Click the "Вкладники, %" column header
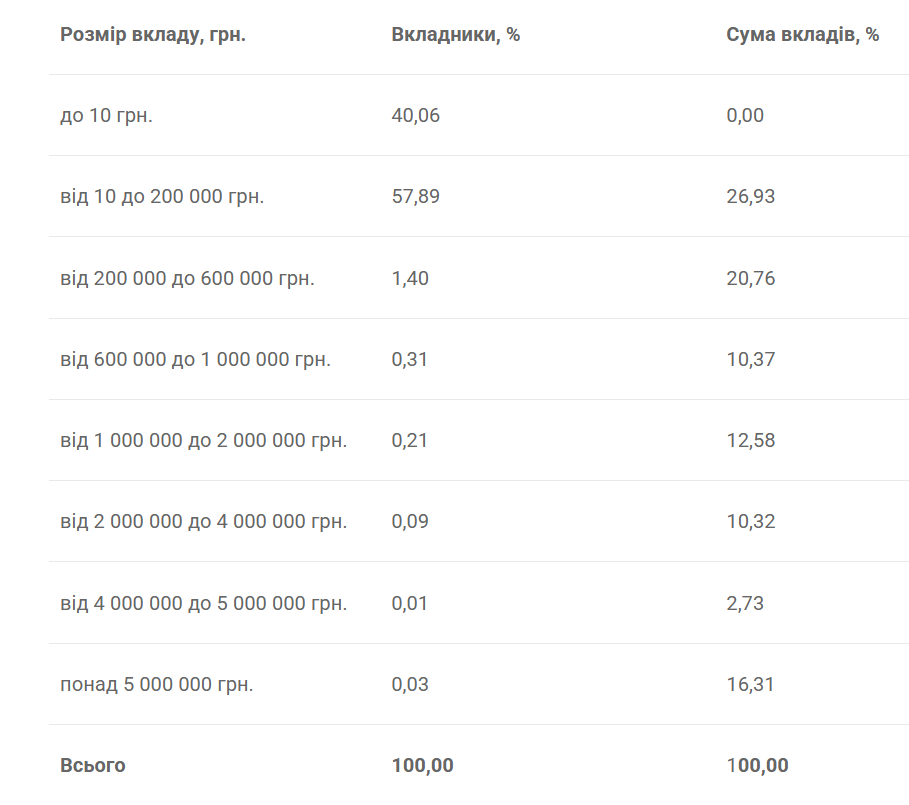The image size is (909, 805). tap(455, 34)
